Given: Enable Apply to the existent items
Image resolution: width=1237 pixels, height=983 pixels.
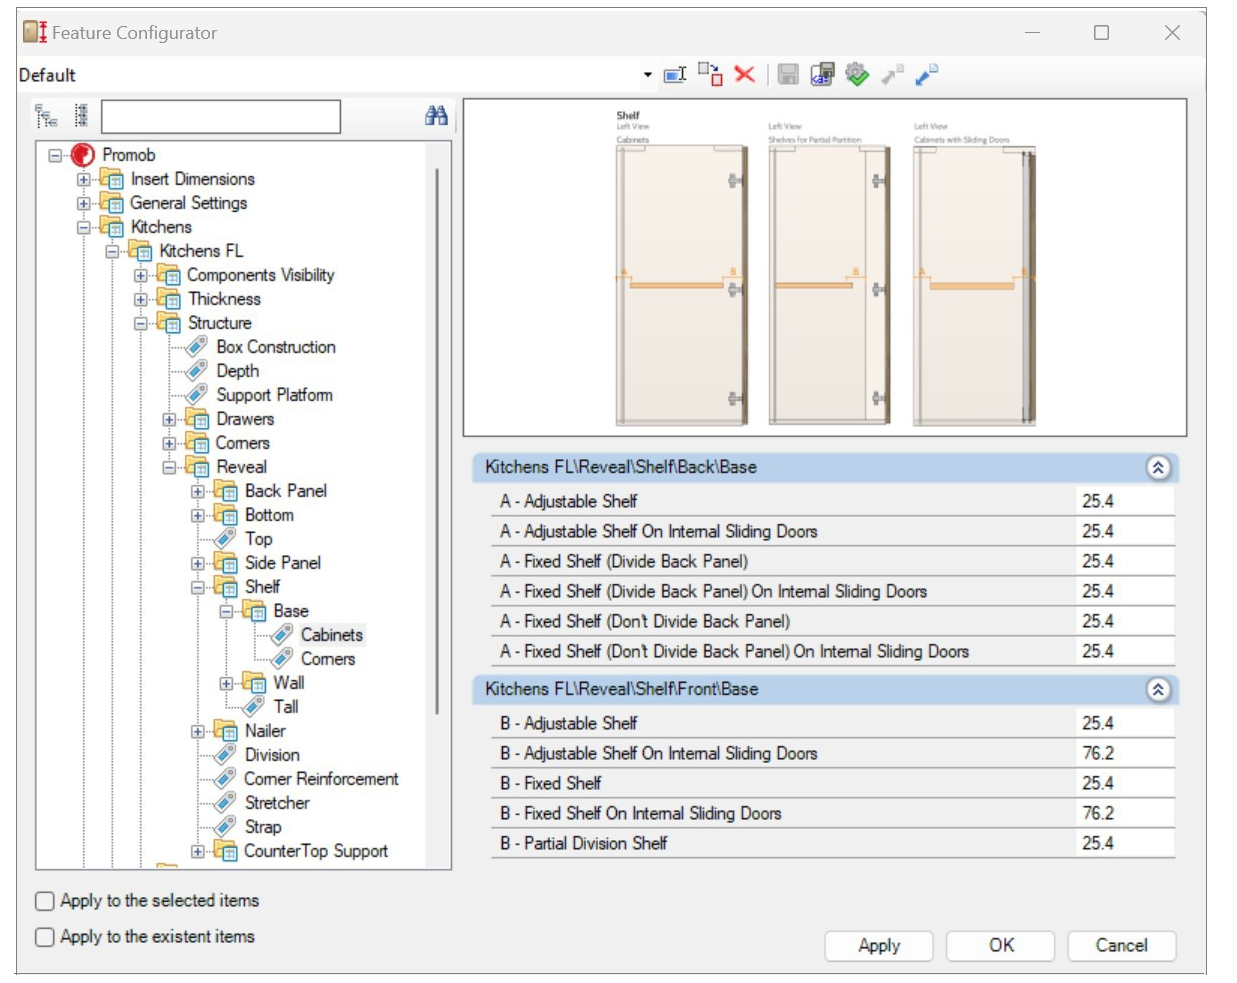Looking at the screenshot, I should pos(45,937).
